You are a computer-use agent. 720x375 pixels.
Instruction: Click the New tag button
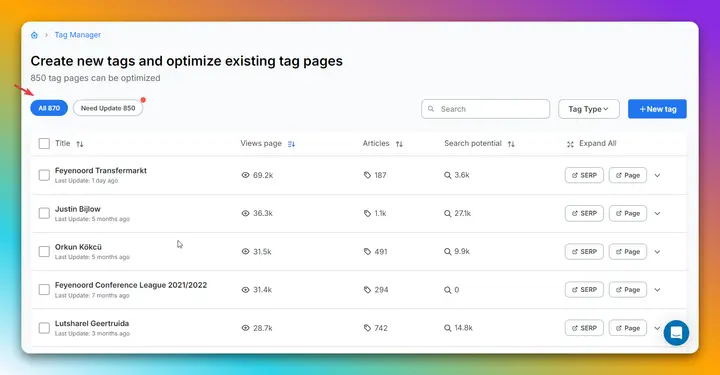point(657,109)
